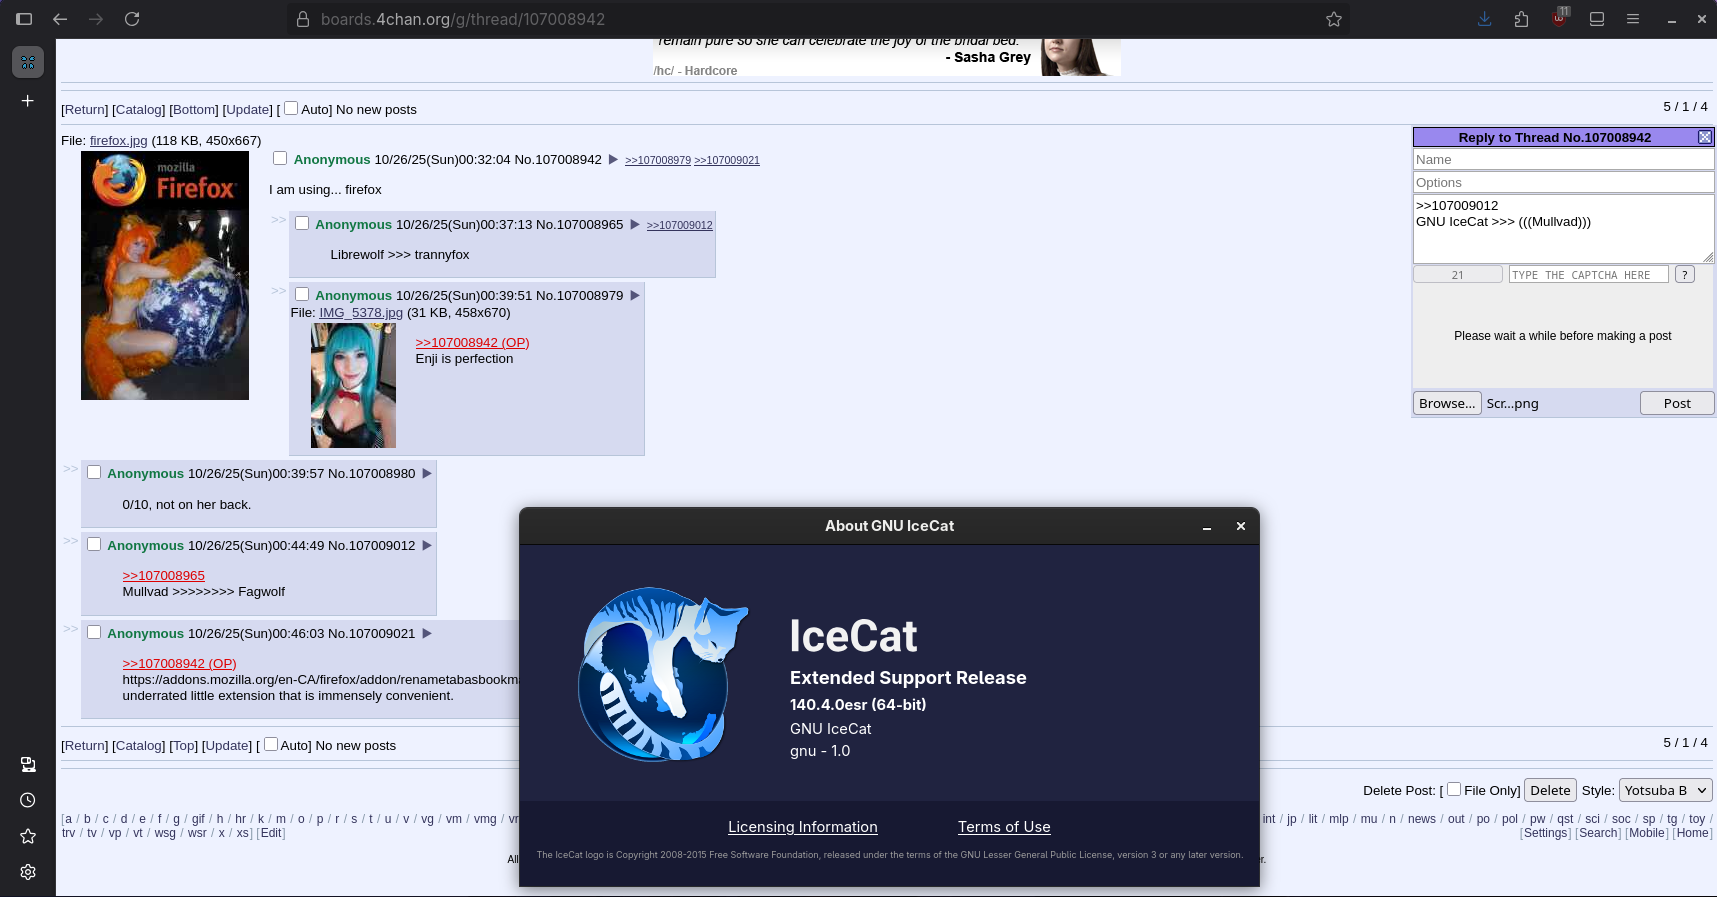Open sidebar customization settings gear
The width and height of the screenshot is (1717, 897).
coord(28,872)
